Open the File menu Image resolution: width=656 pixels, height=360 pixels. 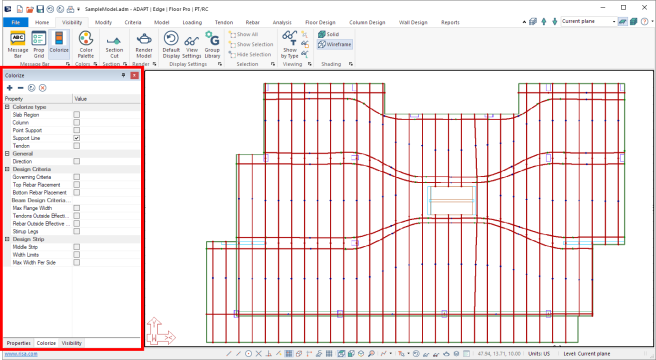click(15, 22)
